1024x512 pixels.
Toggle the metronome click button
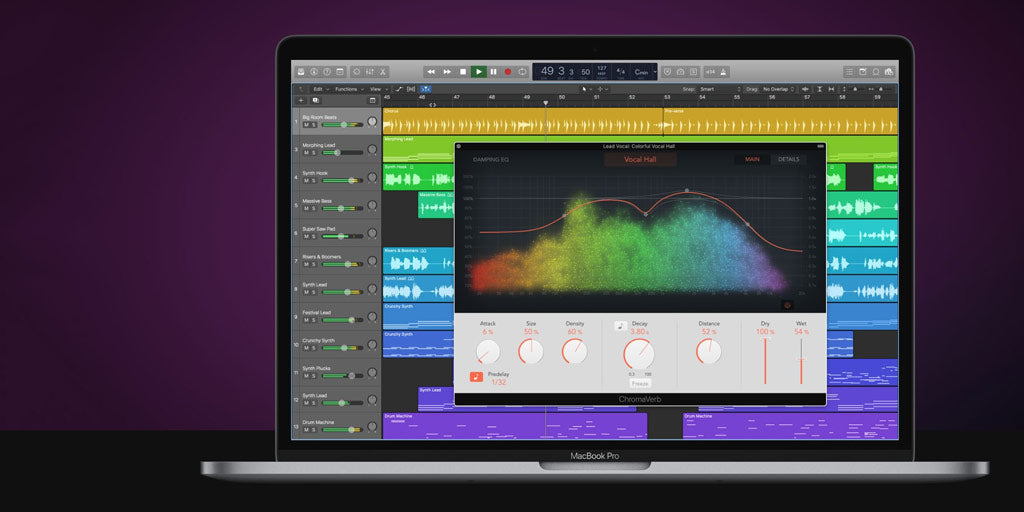724,72
